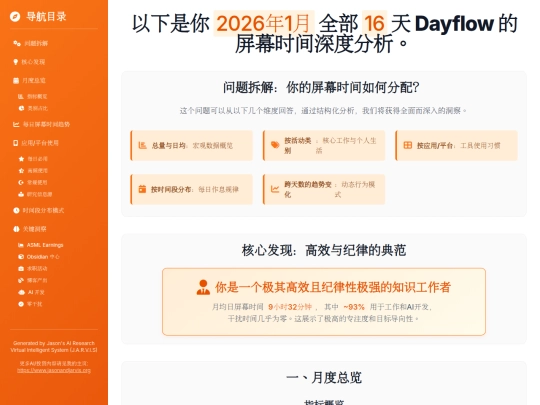Screen dimensions: 540x405
Task: Click the compass icon beside 导航目录
Action: pyautogui.click(x=15, y=16)
